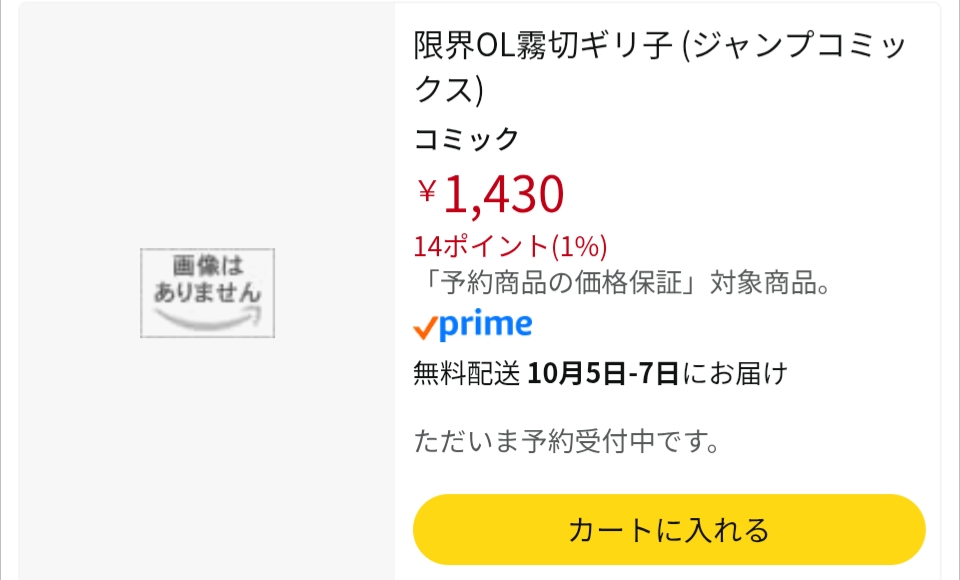Click the blue prime logo text
The width and height of the screenshot is (960, 580).
(x=486, y=324)
